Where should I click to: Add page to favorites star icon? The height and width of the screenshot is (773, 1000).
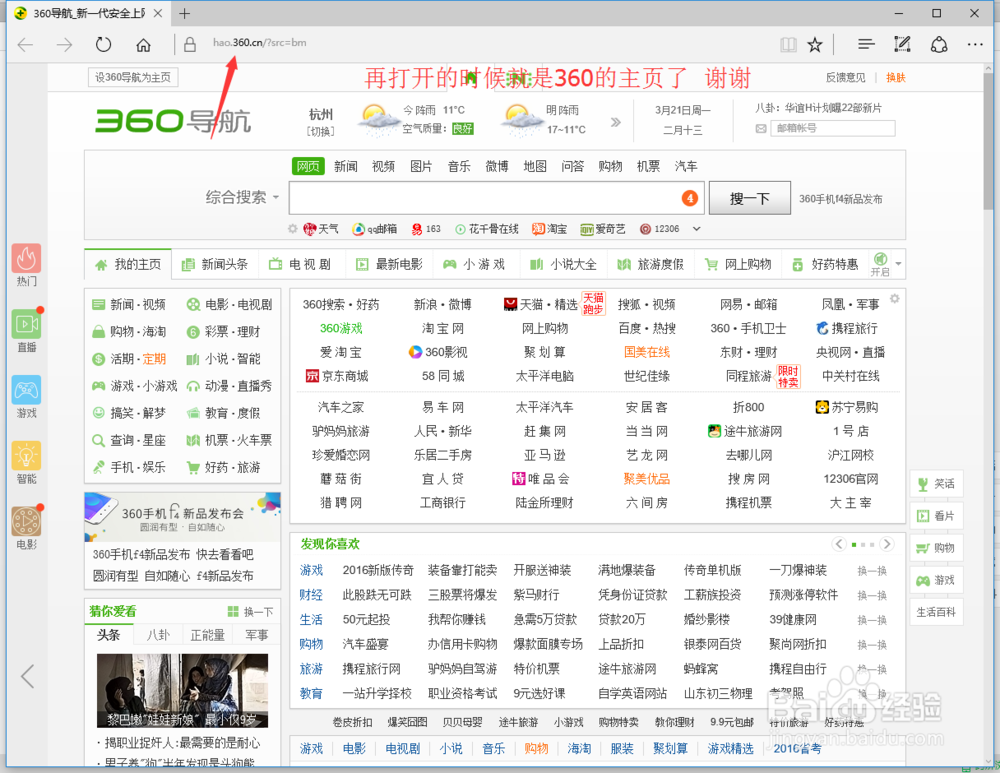coord(814,44)
